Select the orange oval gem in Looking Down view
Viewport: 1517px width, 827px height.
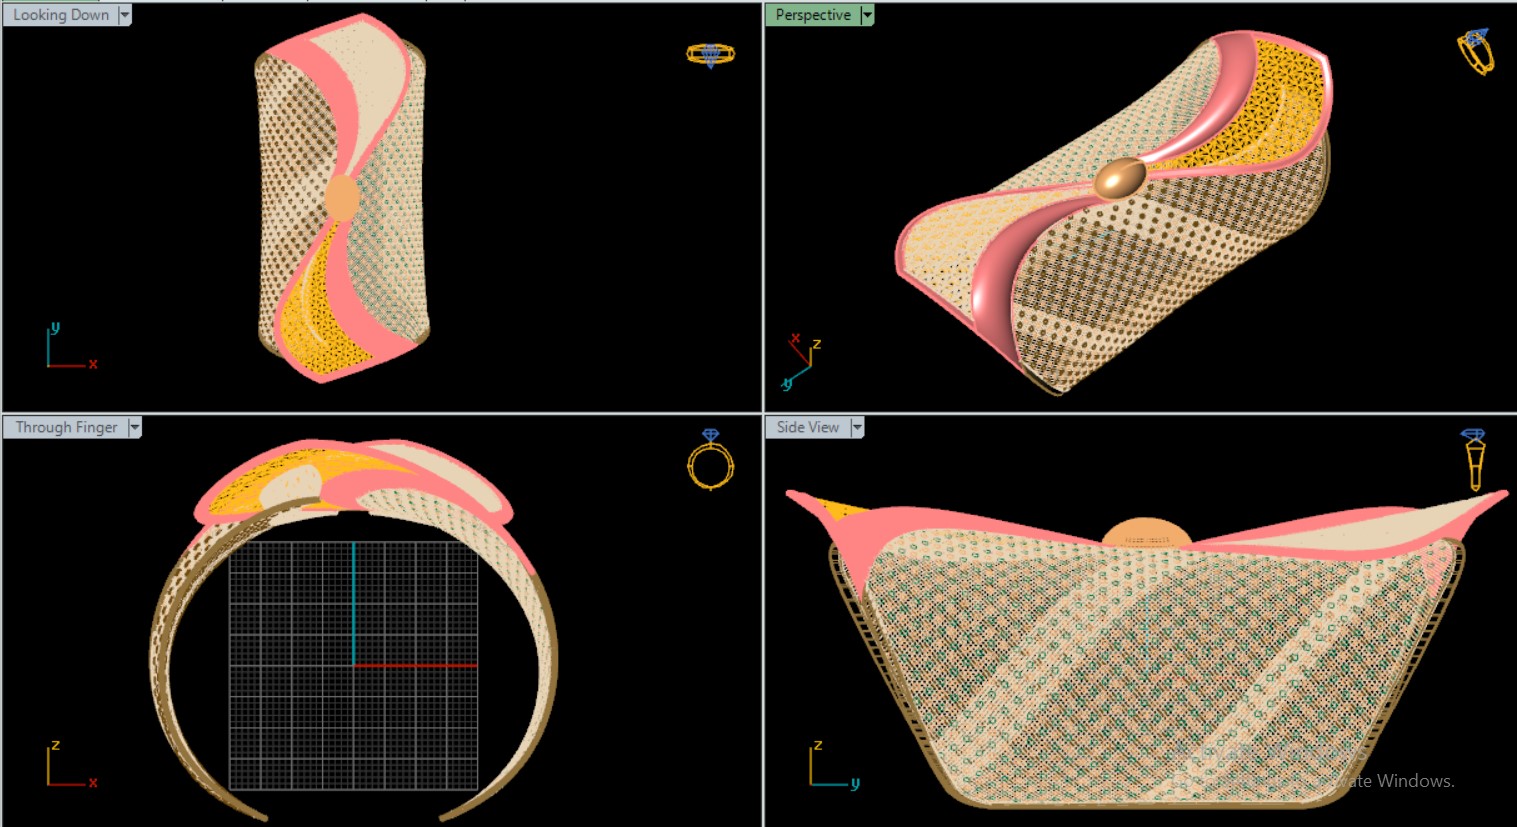(x=342, y=197)
